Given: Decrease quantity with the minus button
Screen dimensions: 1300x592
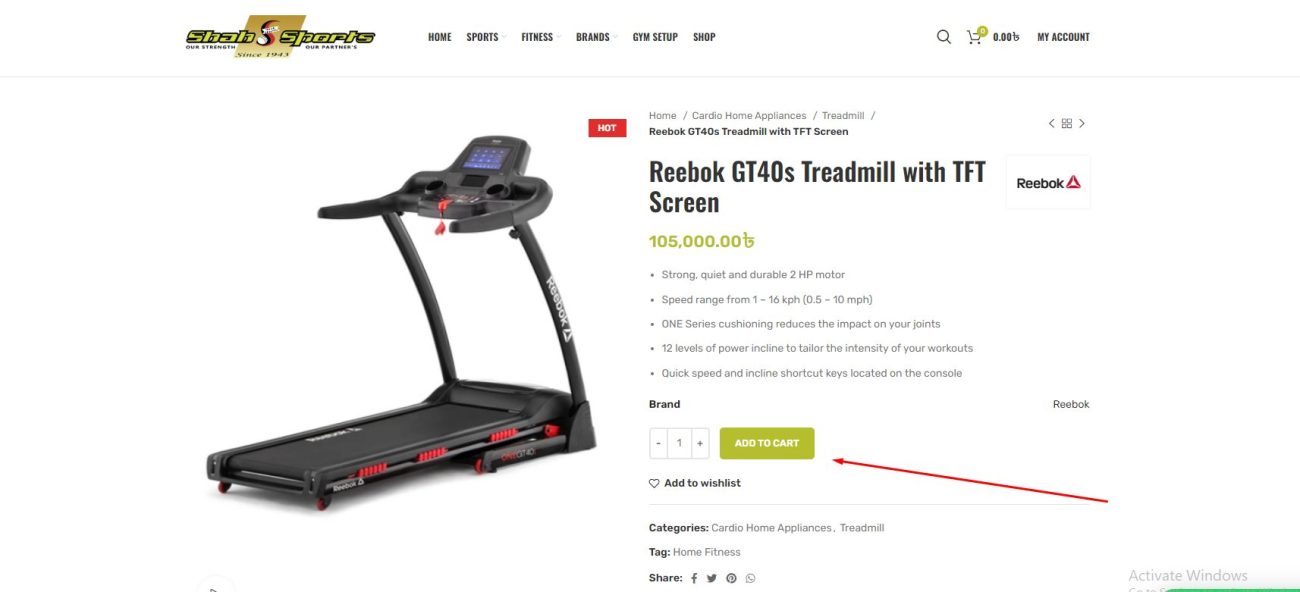Looking at the screenshot, I should coord(658,443).
